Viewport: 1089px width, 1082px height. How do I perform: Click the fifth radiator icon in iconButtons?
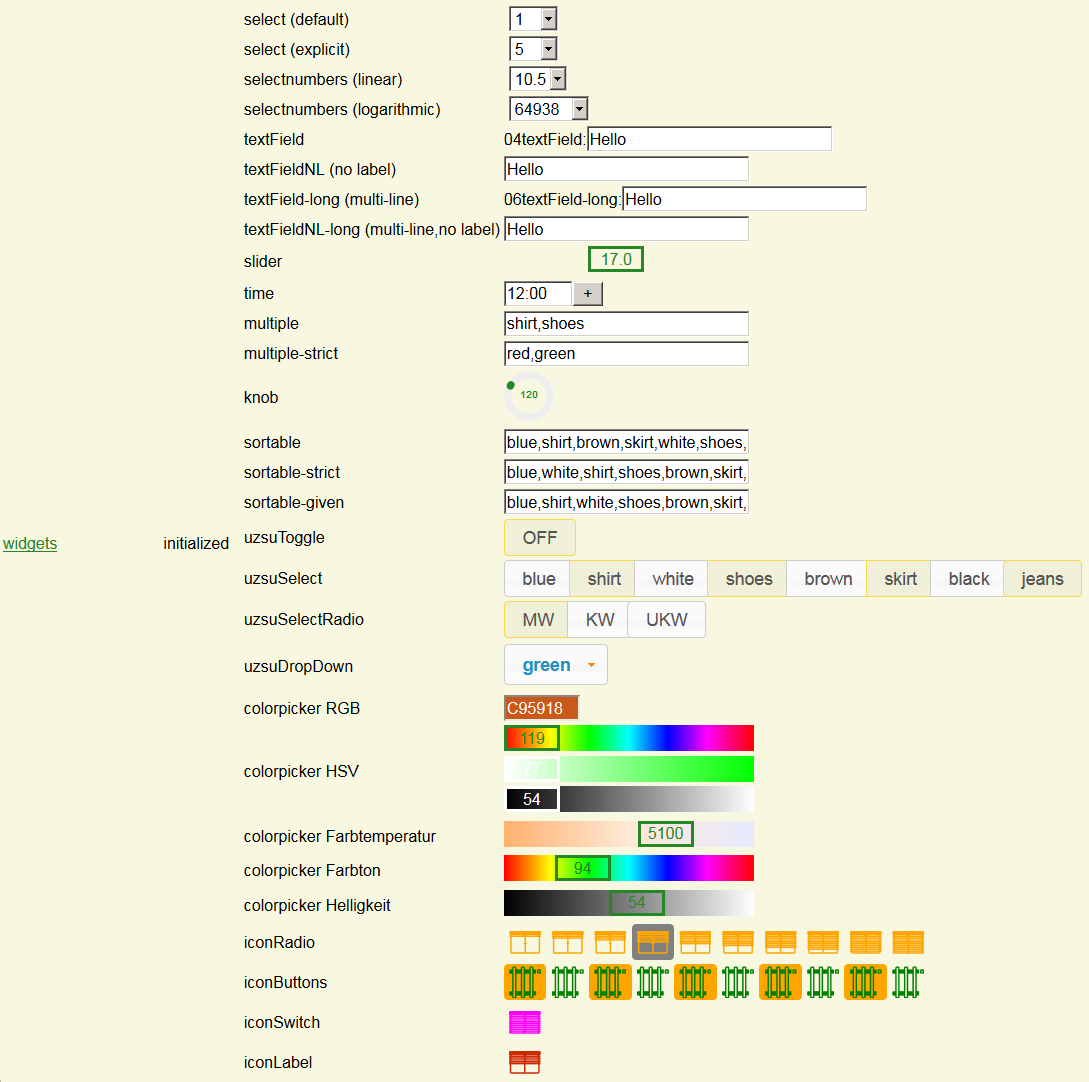(695, 982)
